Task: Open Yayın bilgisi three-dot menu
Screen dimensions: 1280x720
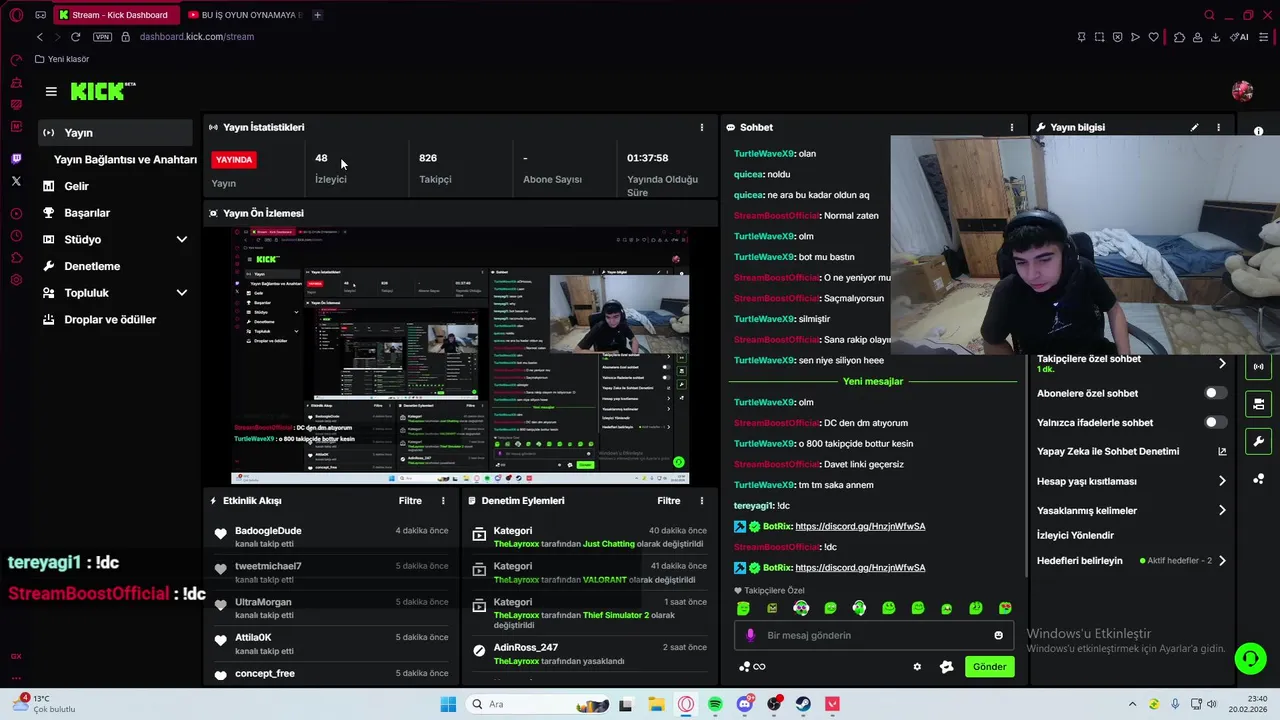Action: tap(1218, 127)
